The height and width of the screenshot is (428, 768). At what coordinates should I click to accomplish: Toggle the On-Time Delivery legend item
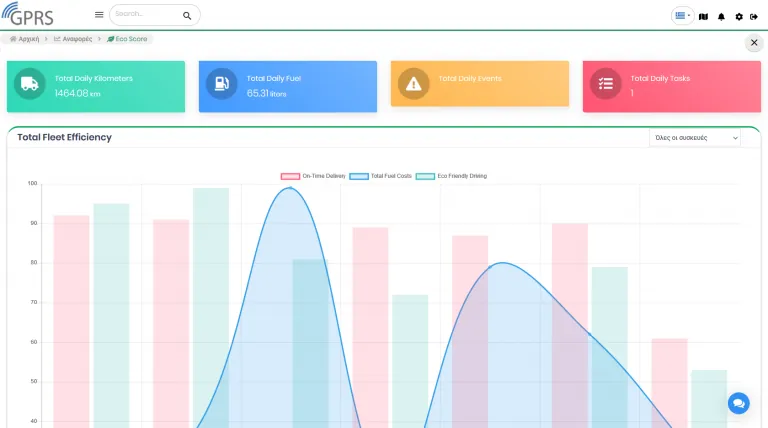click(313, 176)
